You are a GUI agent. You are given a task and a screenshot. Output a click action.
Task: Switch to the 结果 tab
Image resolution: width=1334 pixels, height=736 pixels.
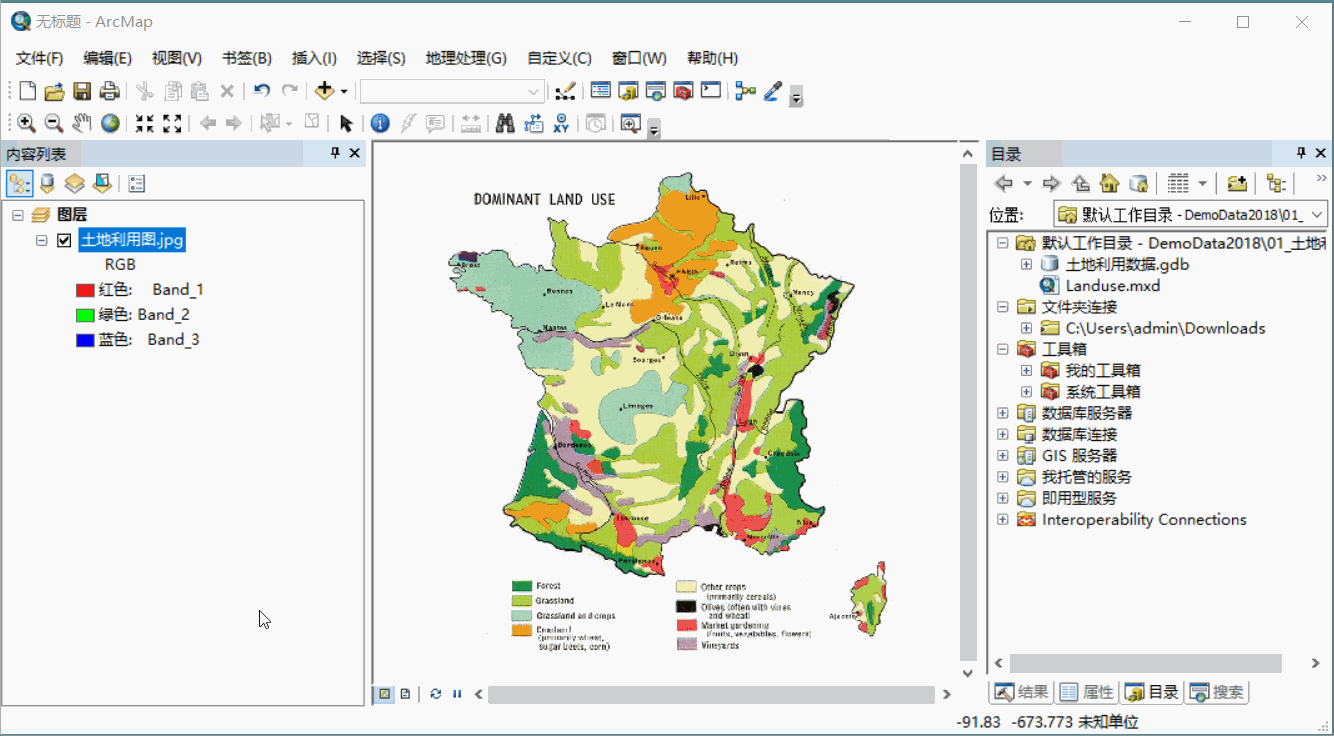(x=1021, y=692)
